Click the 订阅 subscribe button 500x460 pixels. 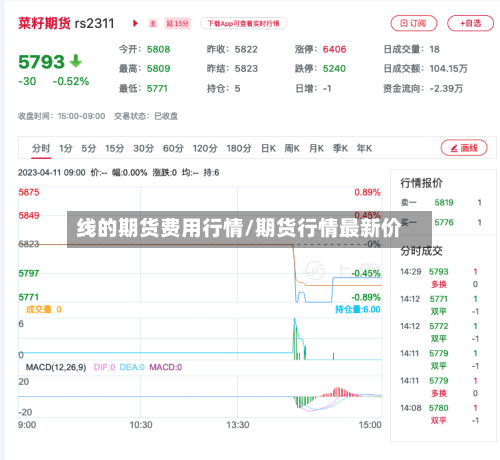click(413, 23)
